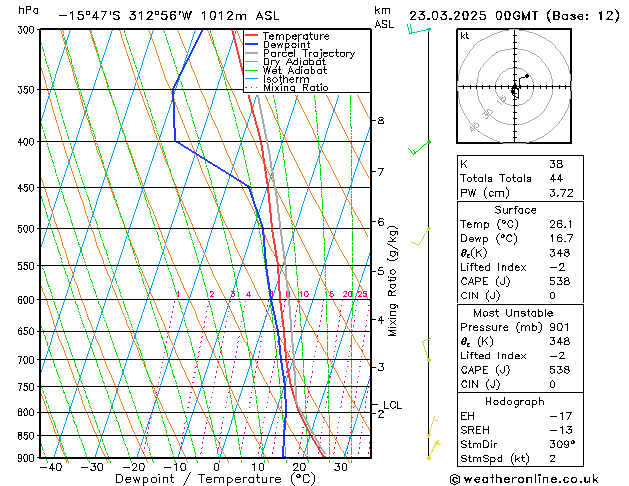The width and height of the screenshot is (629, 486).
Task: Click the '850' pressure level label
Action: click(x=28, y=436)
